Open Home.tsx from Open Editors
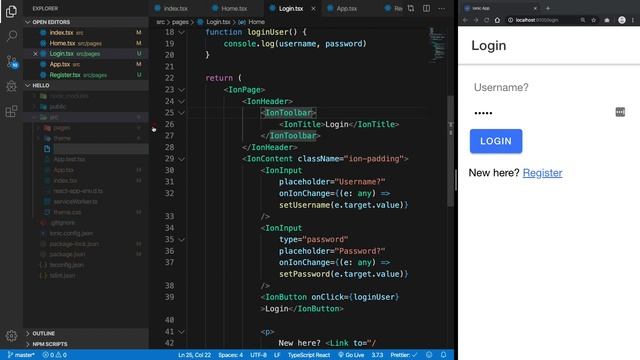Screen dimensions: 640x360 pos(86,43)
